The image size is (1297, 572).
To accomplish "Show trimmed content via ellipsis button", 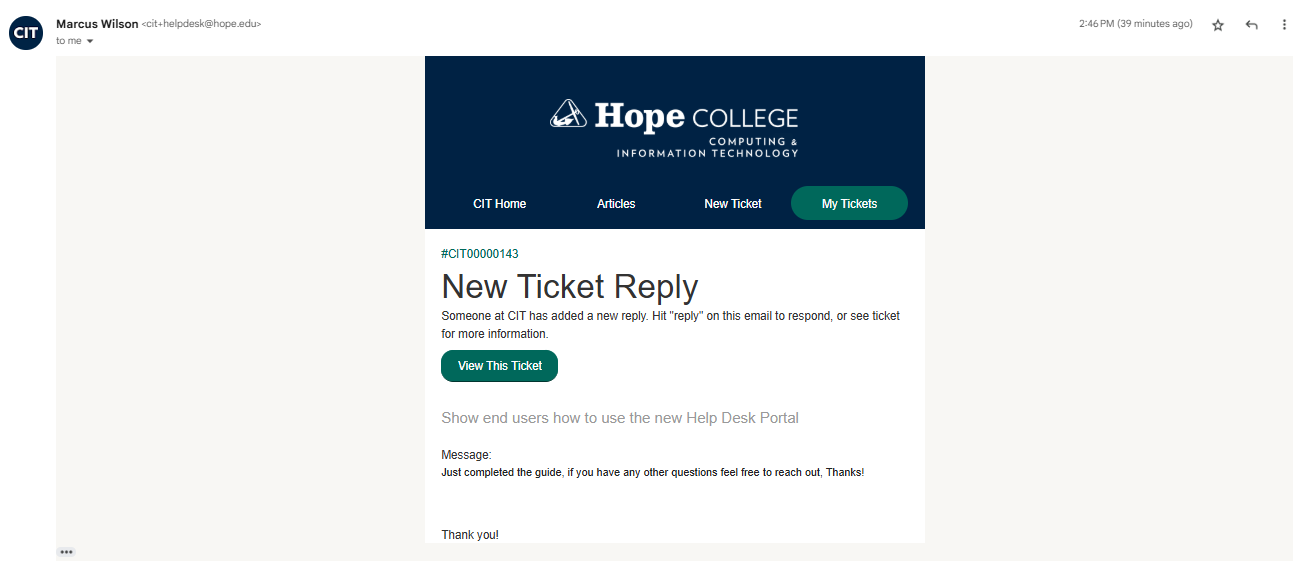I will click(66, 552).
